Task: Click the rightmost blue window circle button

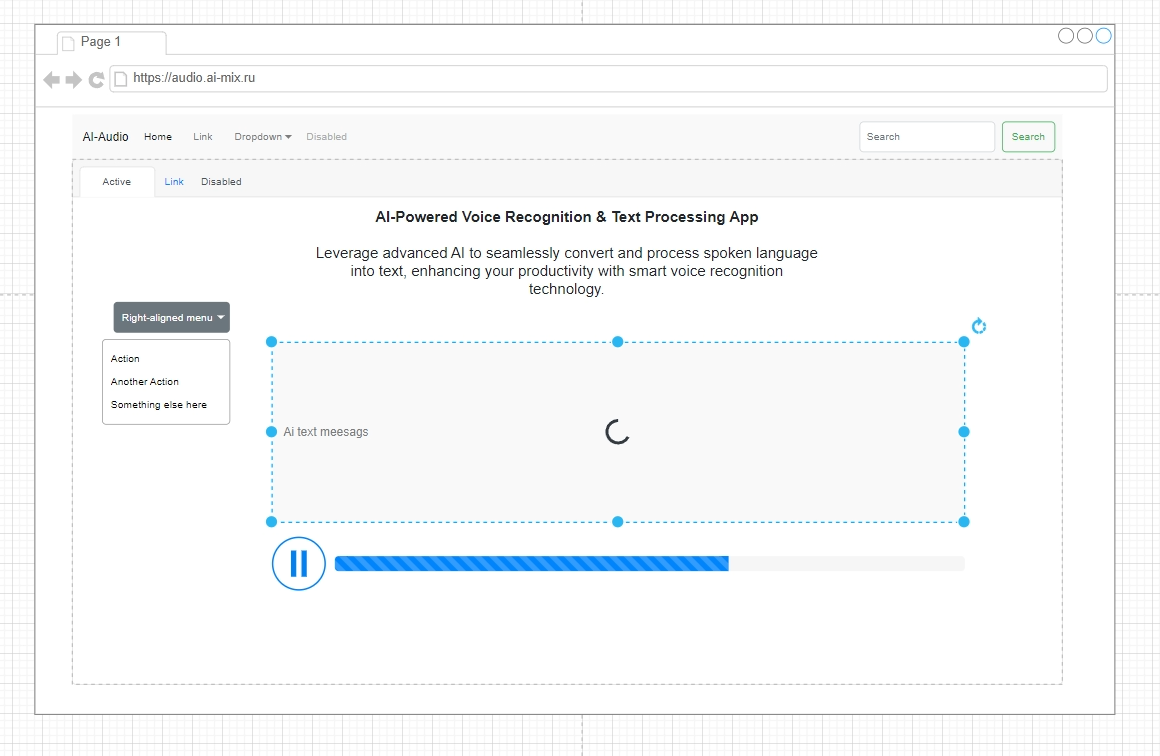Action: click(1104, 36)
